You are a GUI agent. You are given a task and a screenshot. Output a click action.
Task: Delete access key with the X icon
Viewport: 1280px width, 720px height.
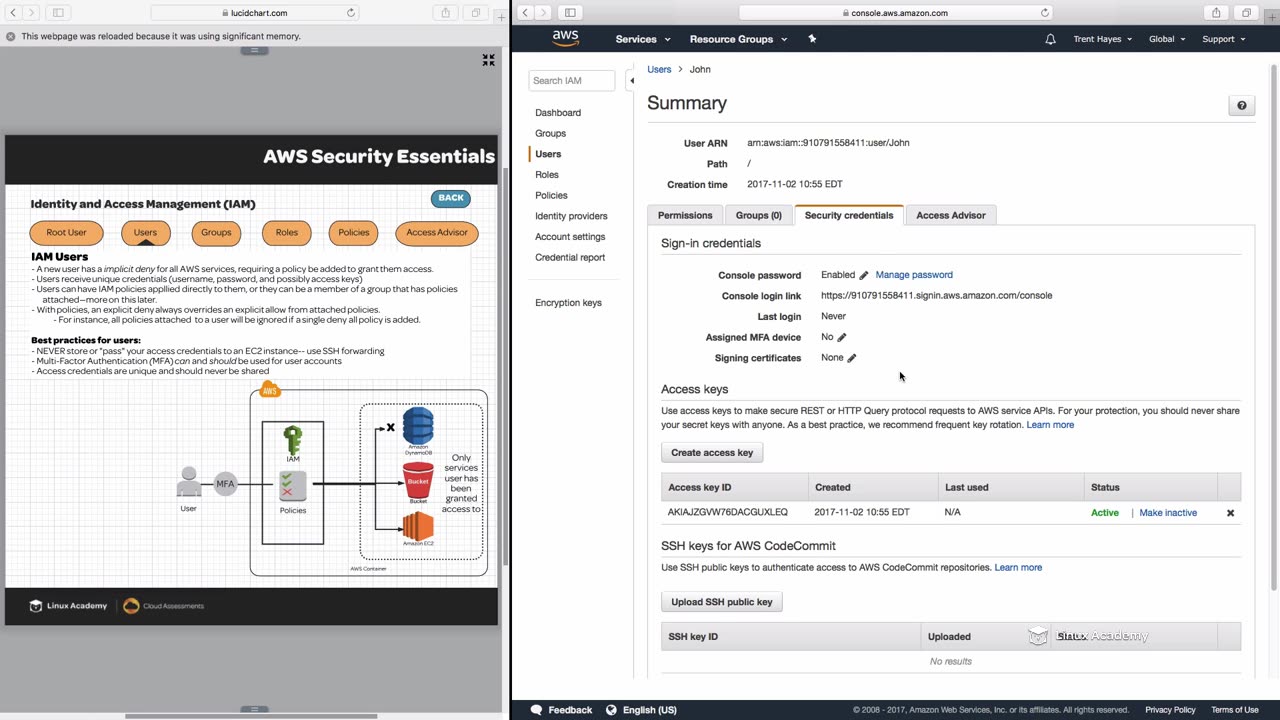[1230, 513]
